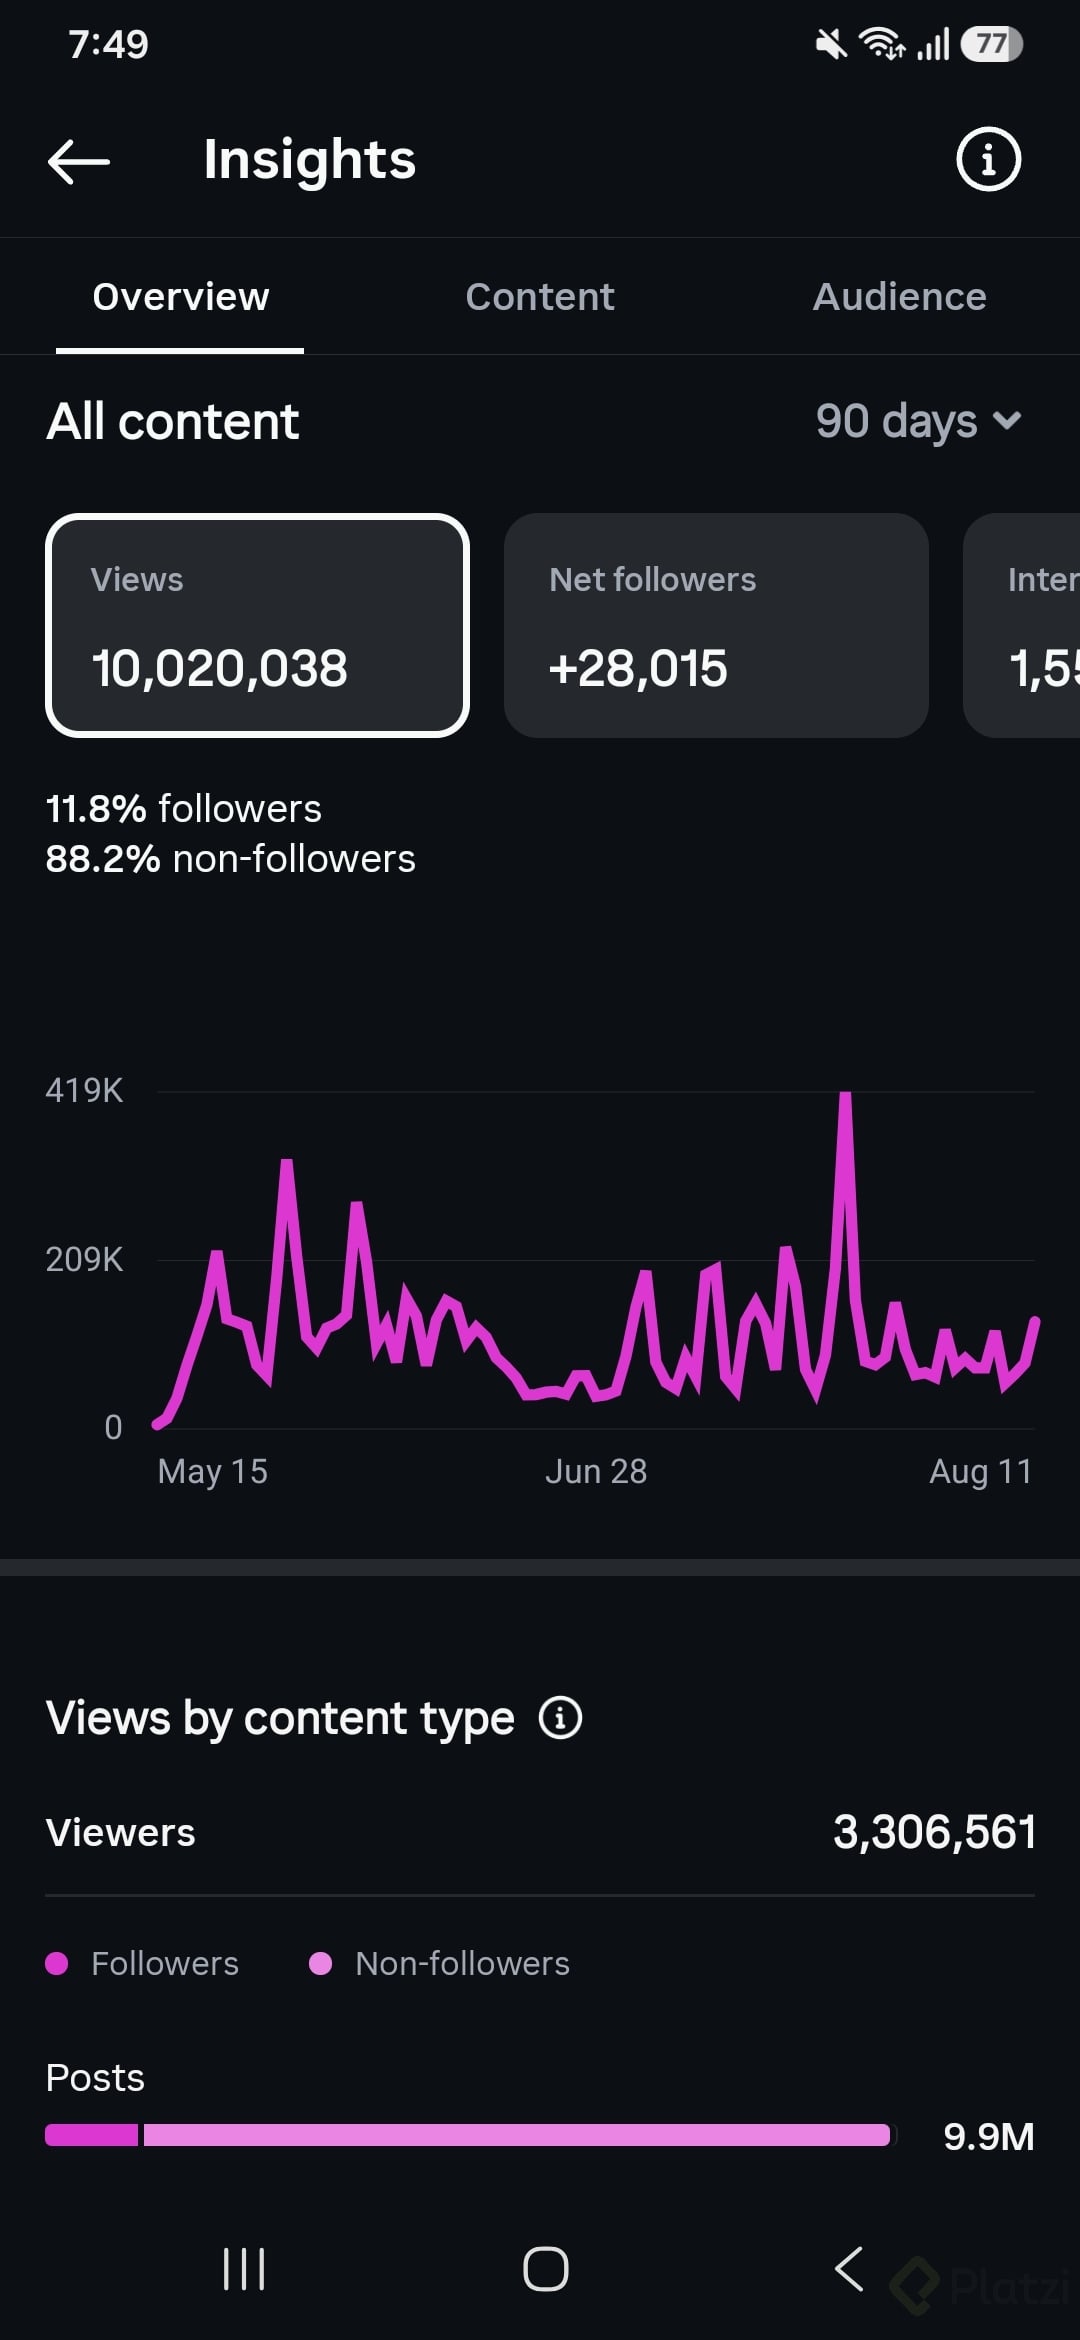
Task: Tap Android recent apps button
Action: 244,2268
